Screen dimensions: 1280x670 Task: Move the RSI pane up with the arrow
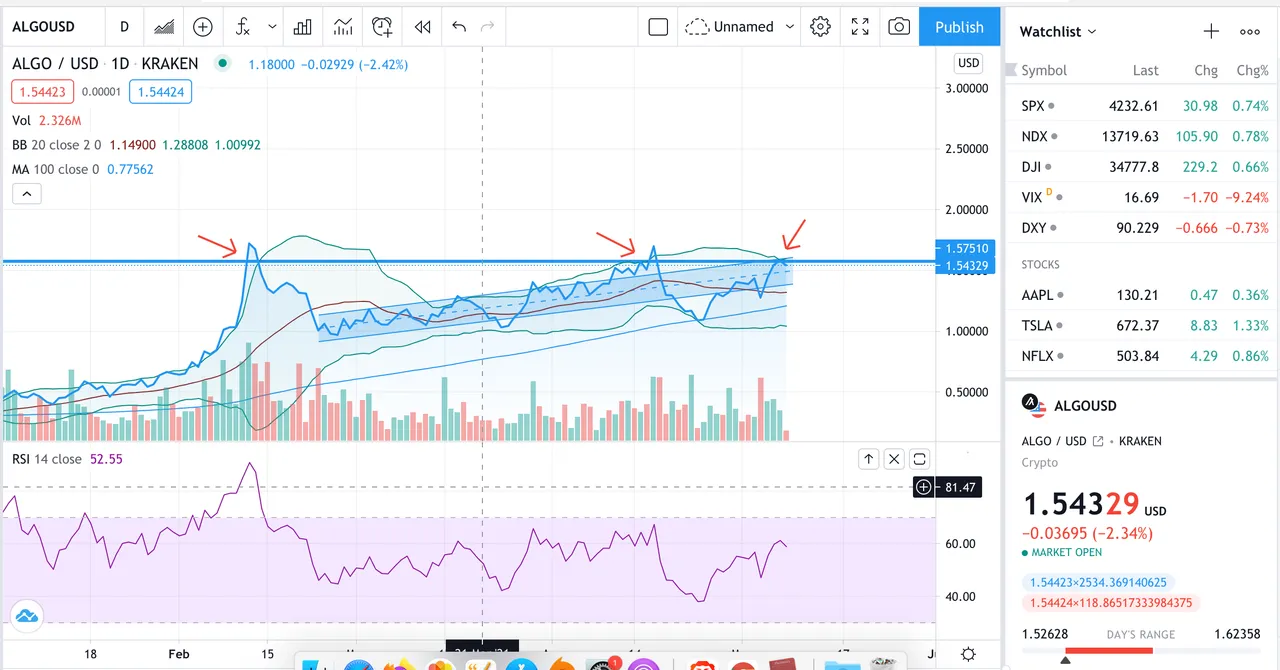(x=868, y=459)
